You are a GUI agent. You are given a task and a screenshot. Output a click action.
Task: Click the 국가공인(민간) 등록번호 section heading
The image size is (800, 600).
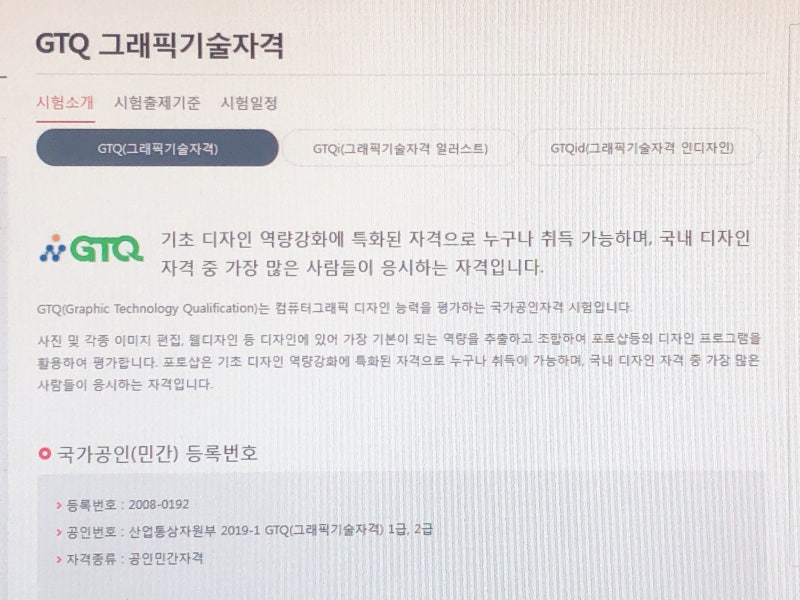157,453
